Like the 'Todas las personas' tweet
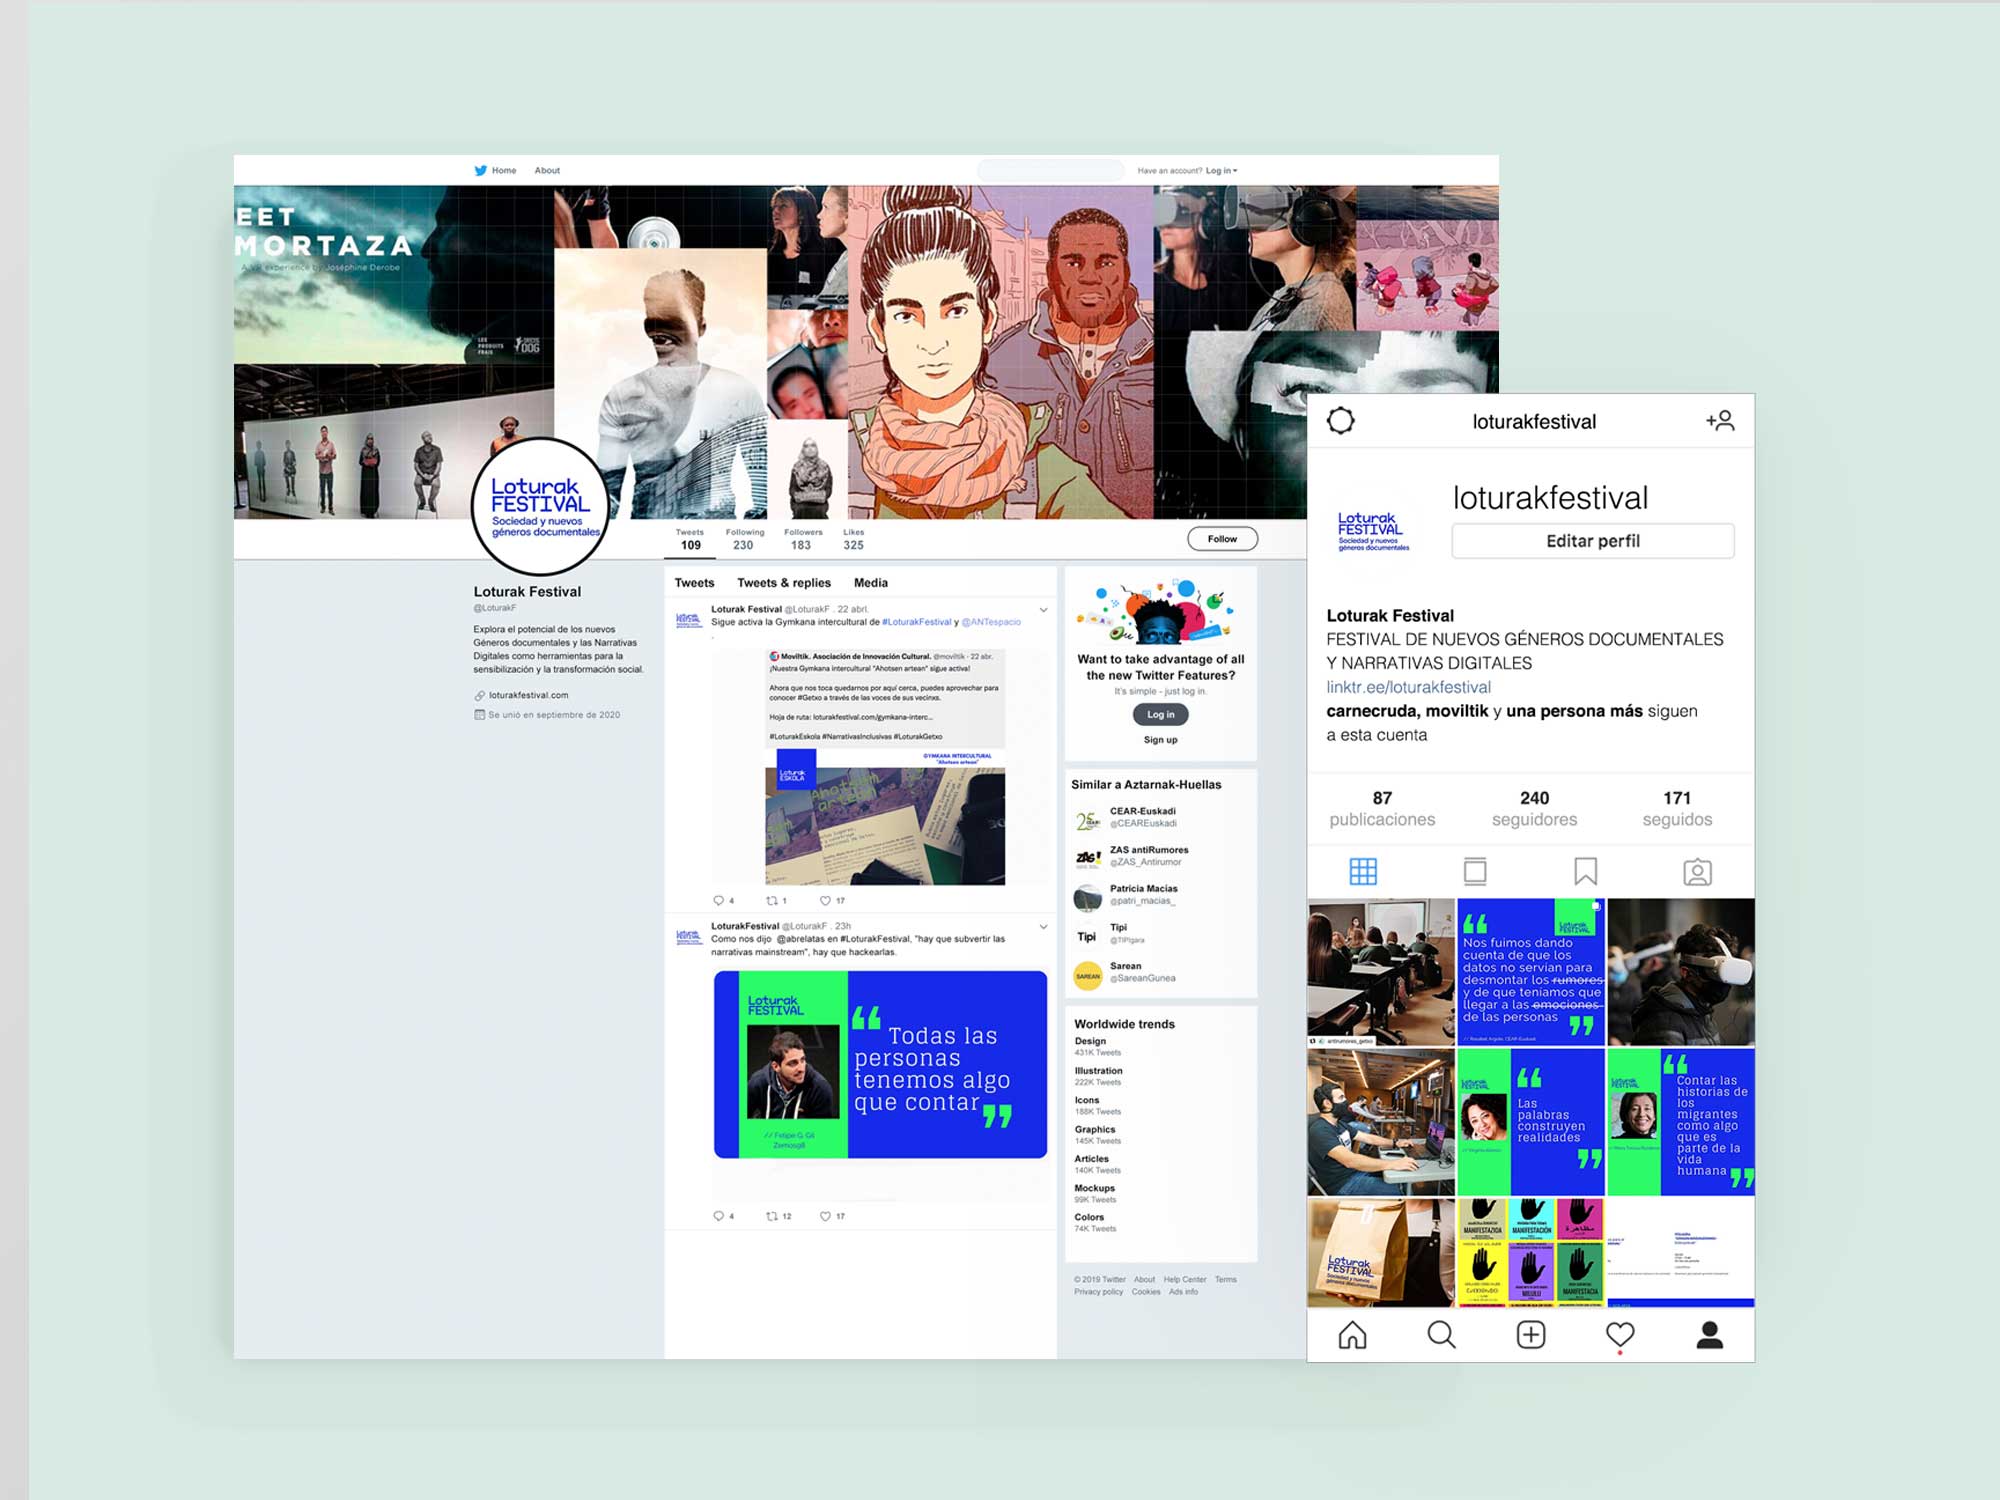 pos(825,1216)
